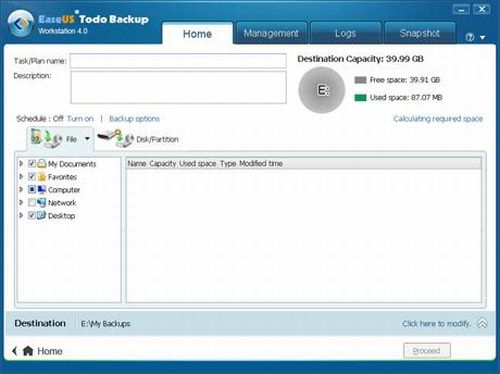Close the Todo Backup window
This screenshot has height=374, width=500.
pos(482,10)
